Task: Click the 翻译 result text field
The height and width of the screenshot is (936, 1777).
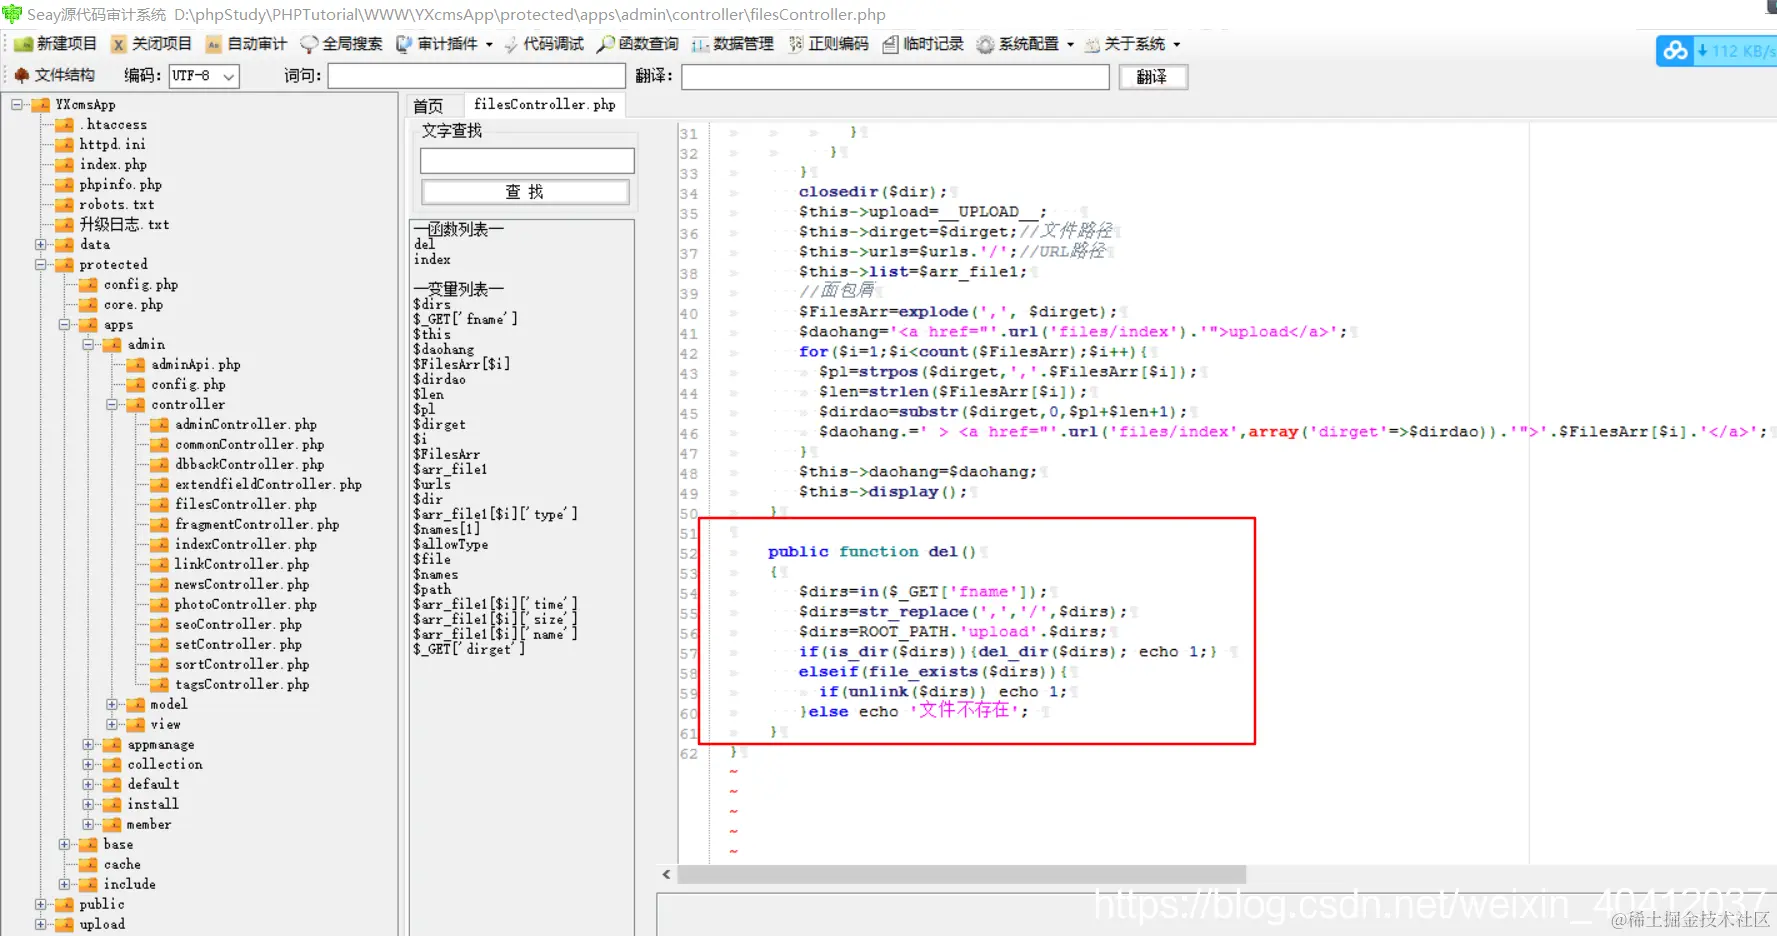Action: pos(895,77)
